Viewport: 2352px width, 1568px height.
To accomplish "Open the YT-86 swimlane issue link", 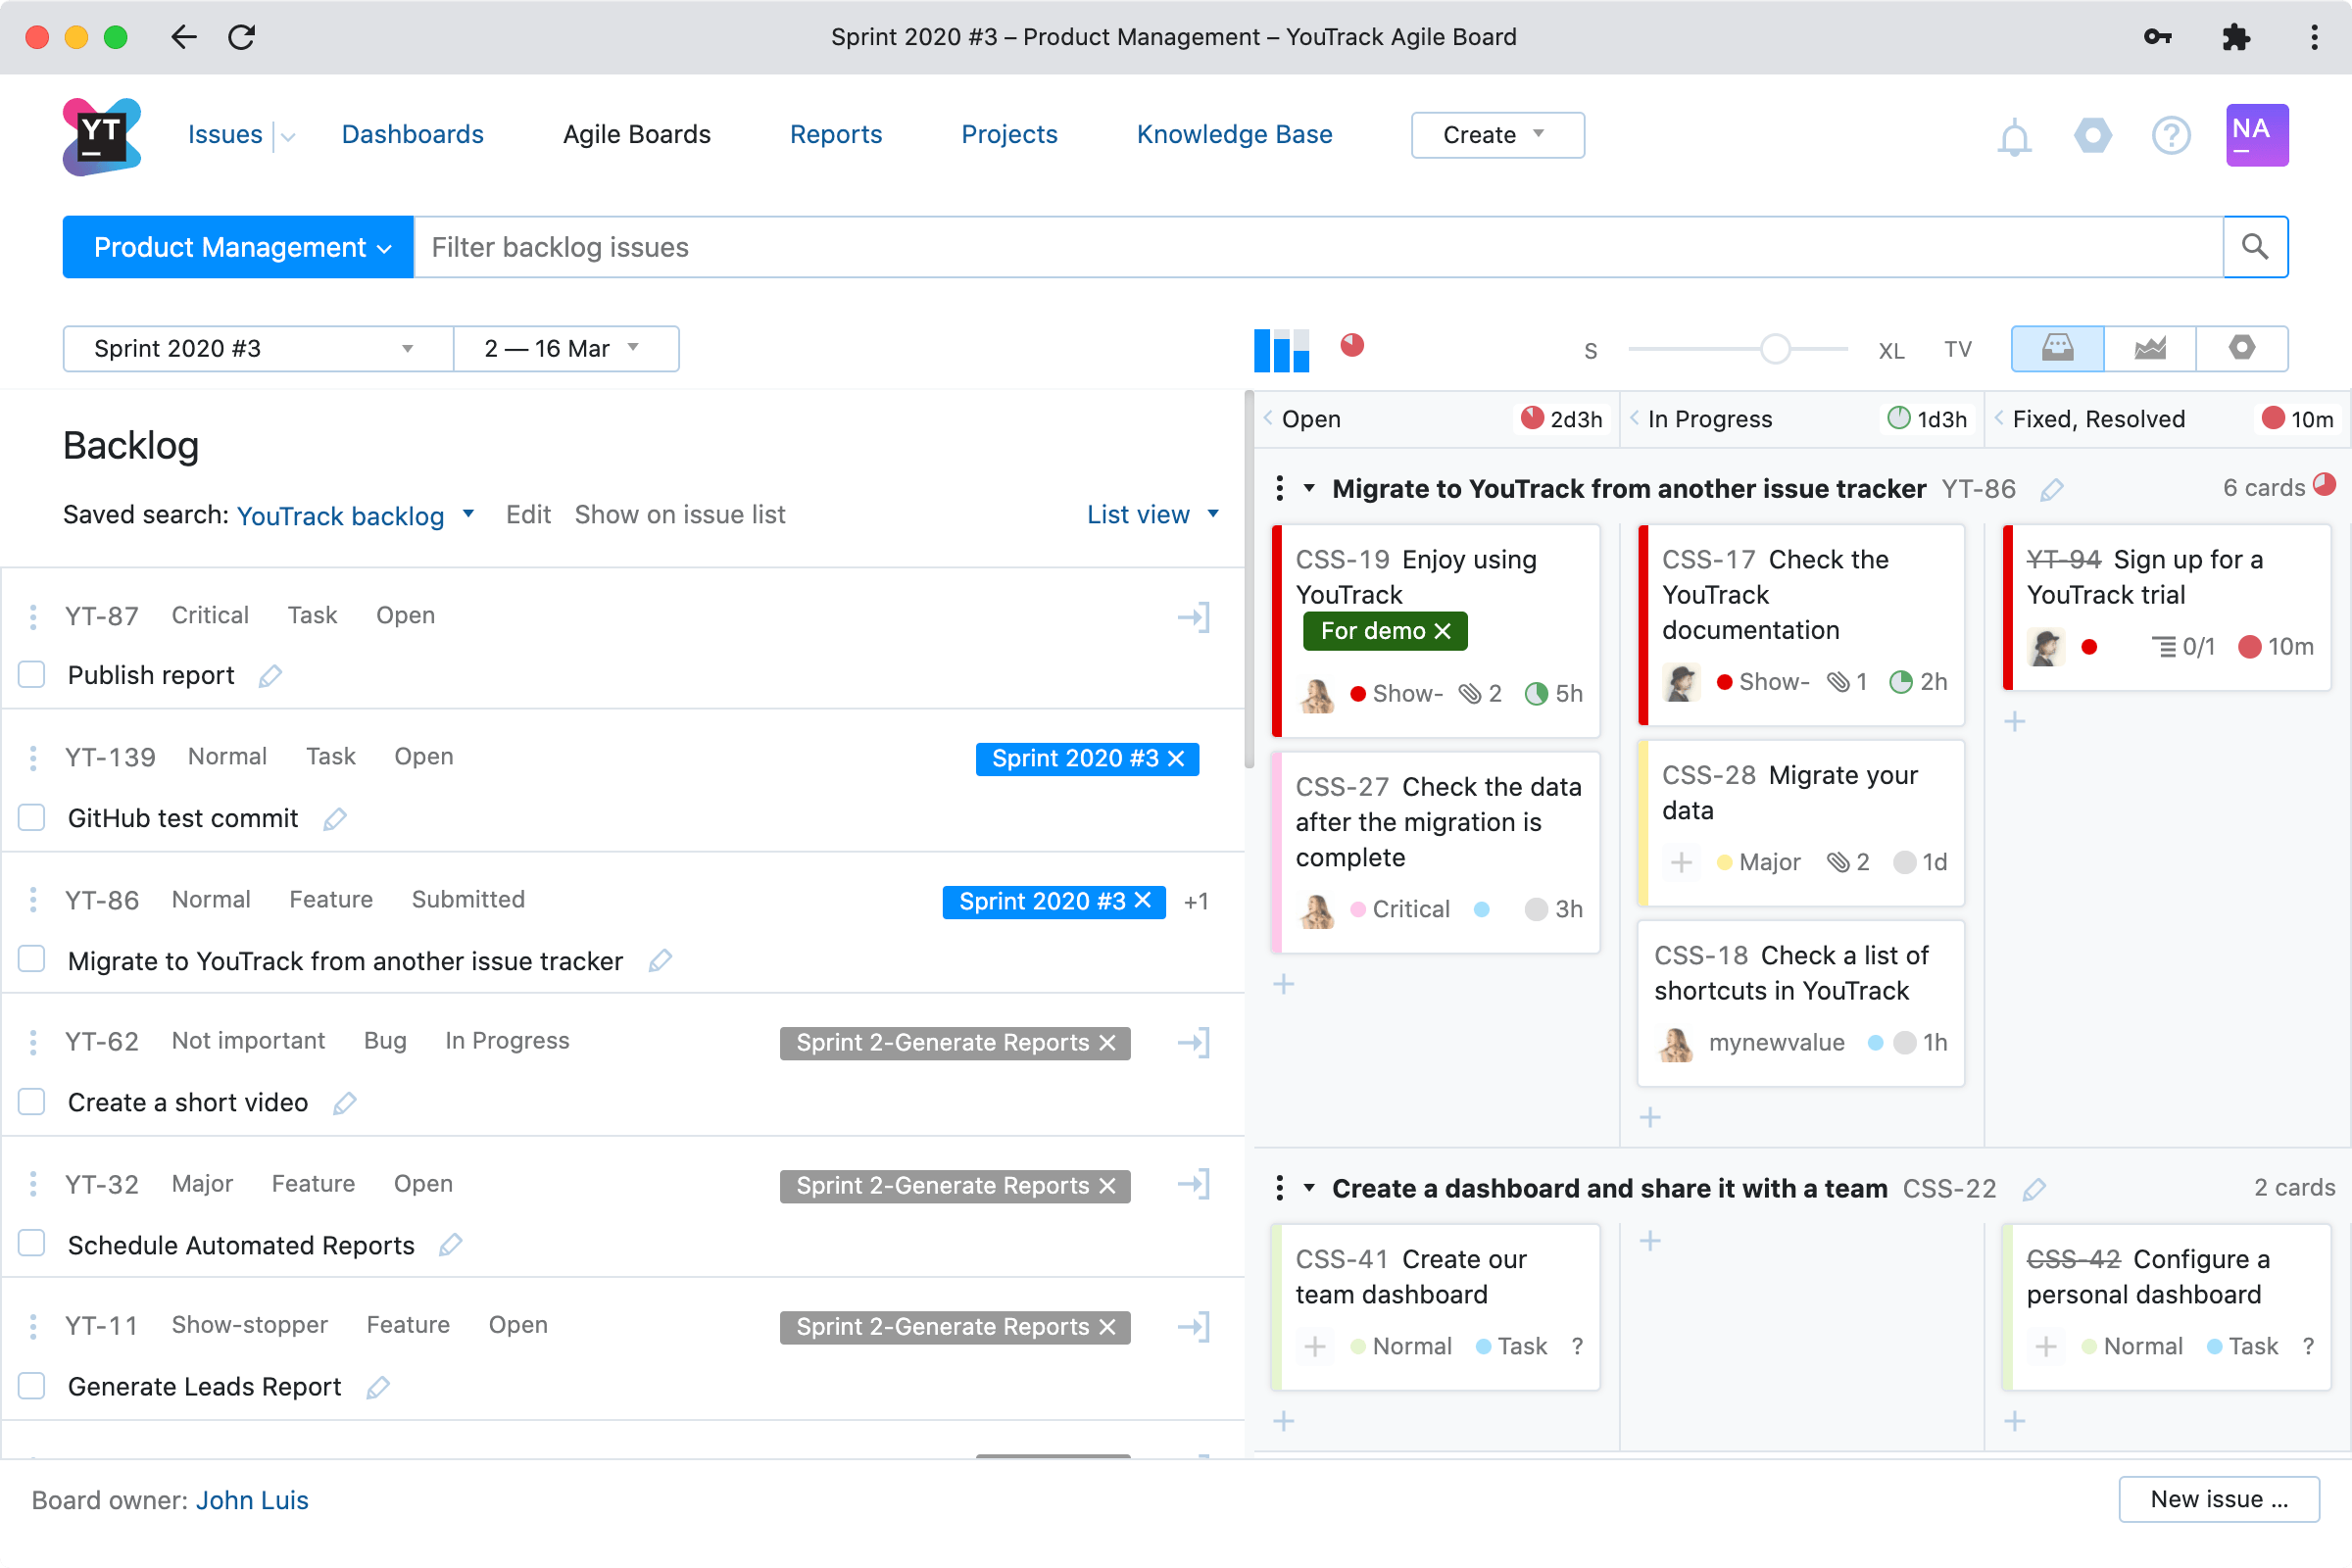I will pyautogui.click(x=1978, y=489).
